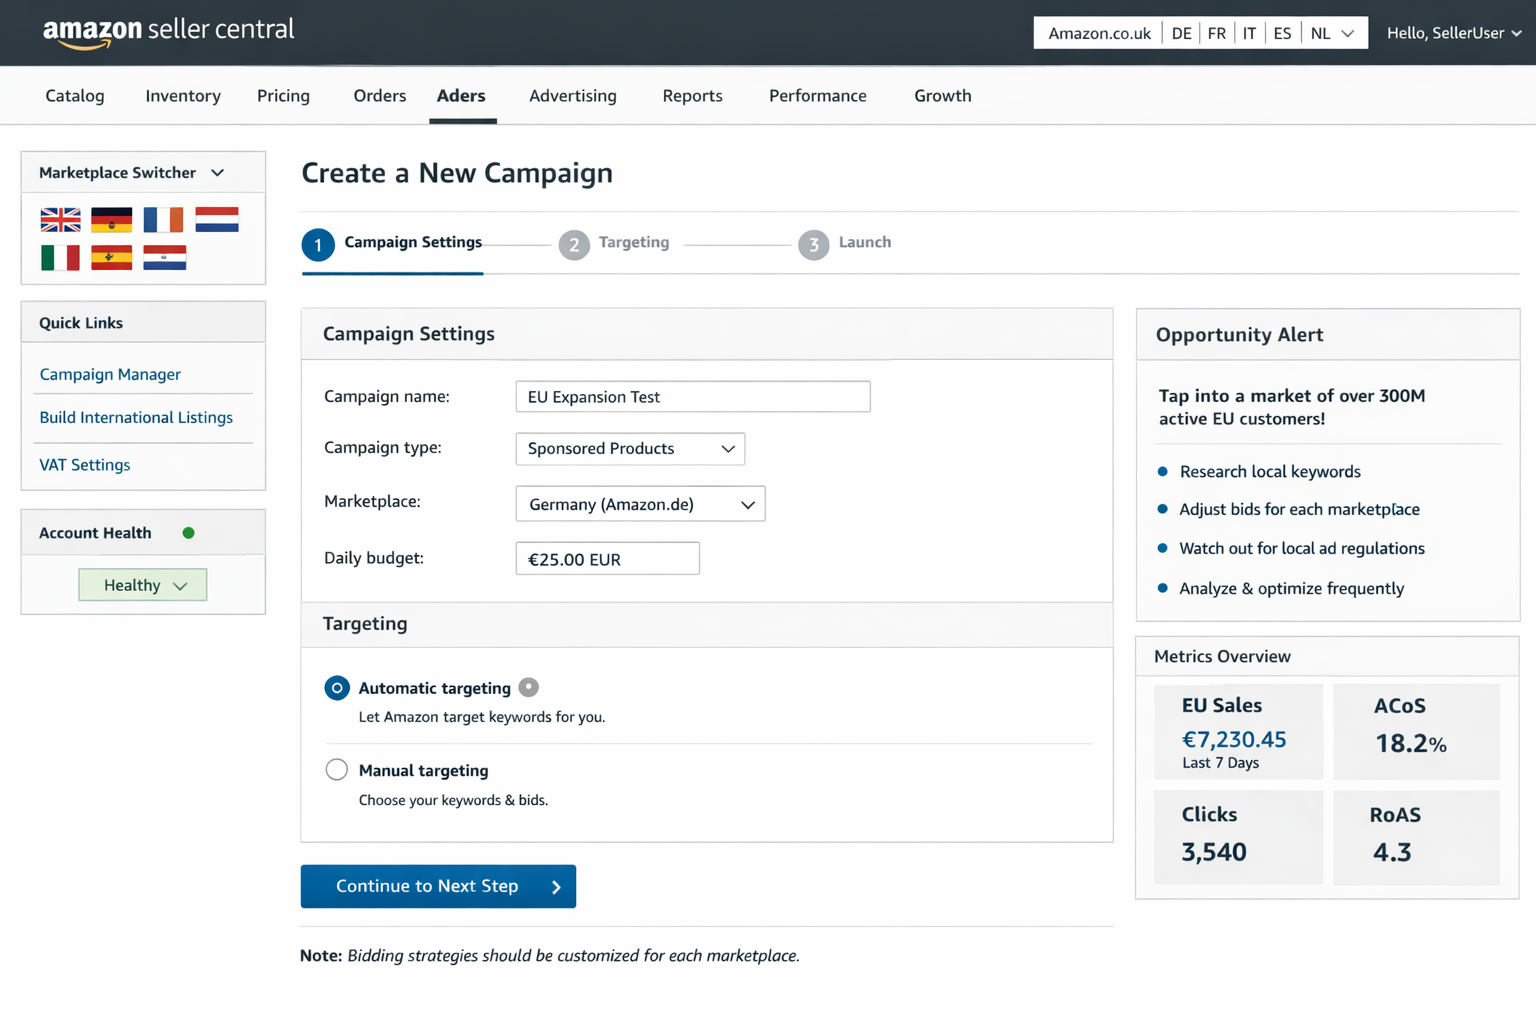Click the Campaign name input field
This screenshot has height=1024, width=1536.
(x=693, y=396)
